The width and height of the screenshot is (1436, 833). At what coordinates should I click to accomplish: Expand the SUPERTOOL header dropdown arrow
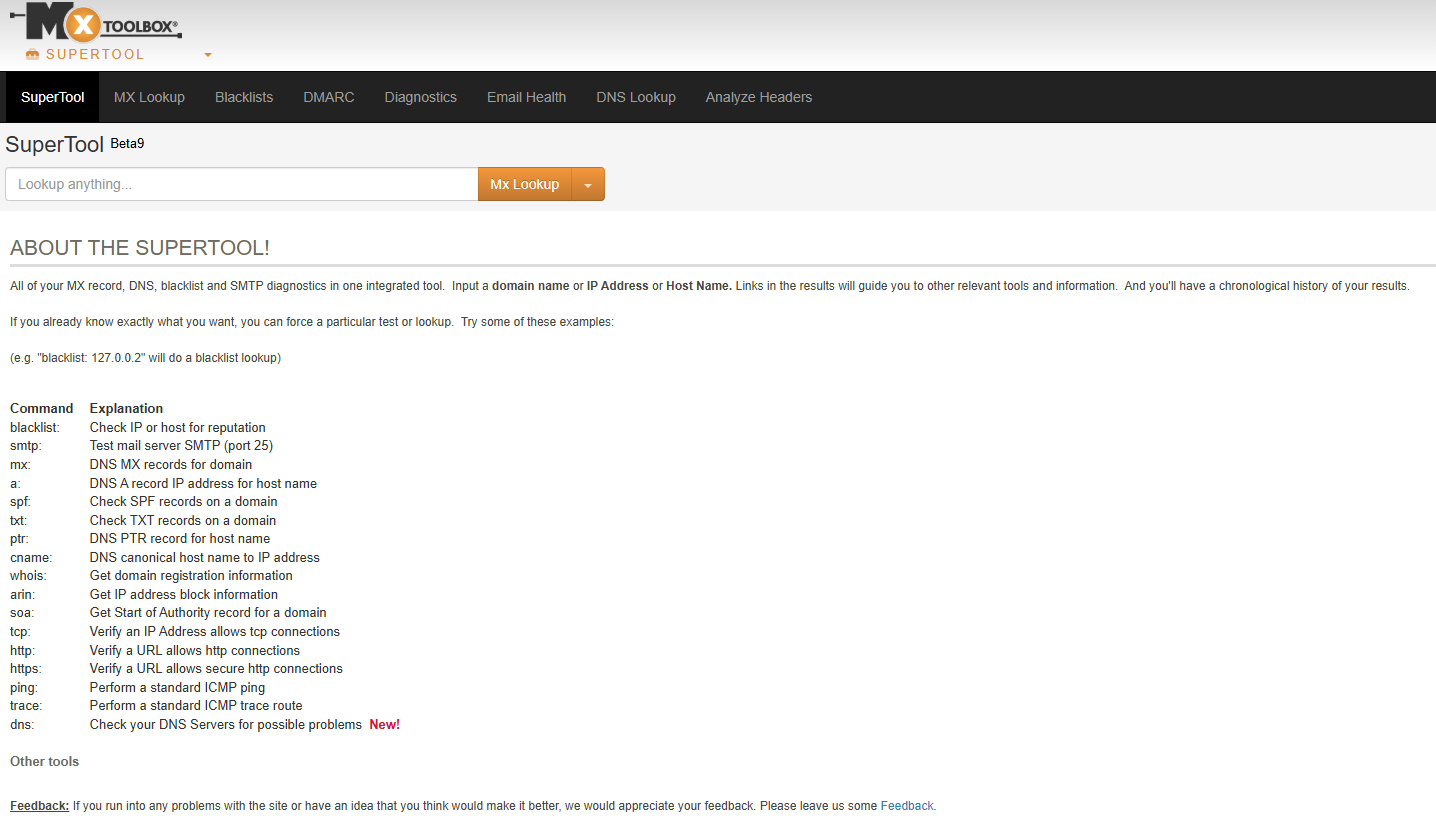[208, 55]
